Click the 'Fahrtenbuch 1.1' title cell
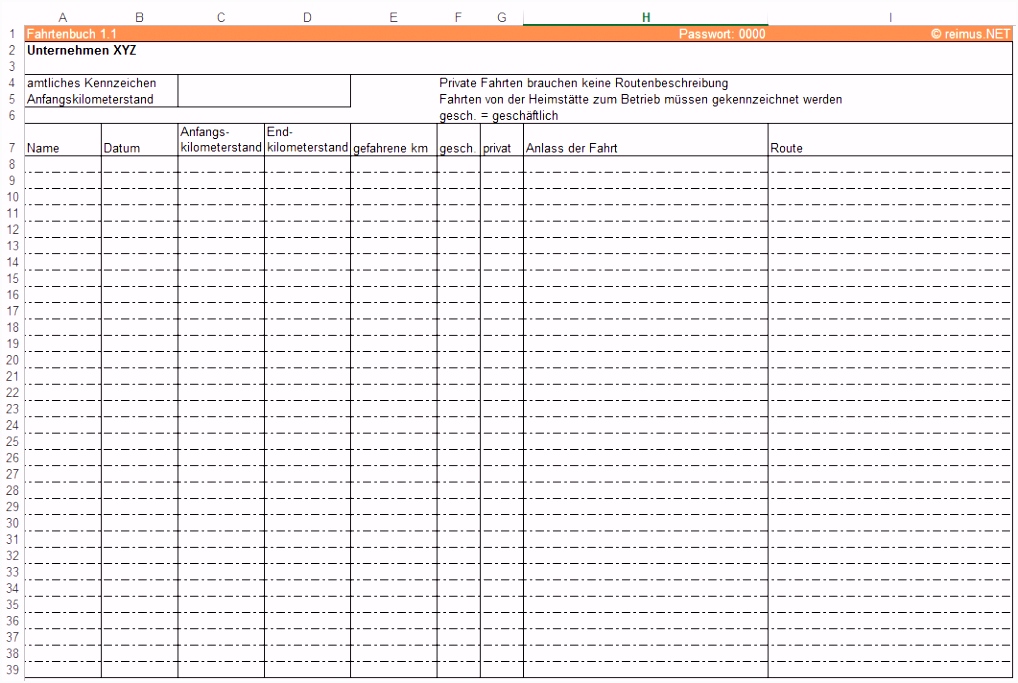1018x683 pixels. pyautogui.click(x=71, y=34)
